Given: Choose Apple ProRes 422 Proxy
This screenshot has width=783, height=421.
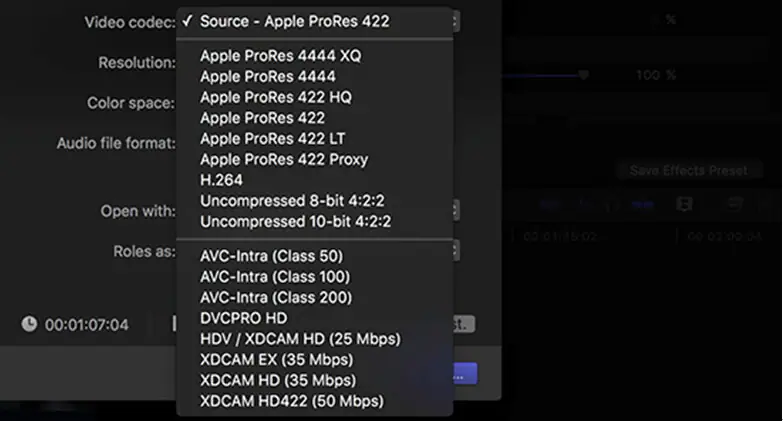Looking at the screenshot, I should (x=284, y=160).
